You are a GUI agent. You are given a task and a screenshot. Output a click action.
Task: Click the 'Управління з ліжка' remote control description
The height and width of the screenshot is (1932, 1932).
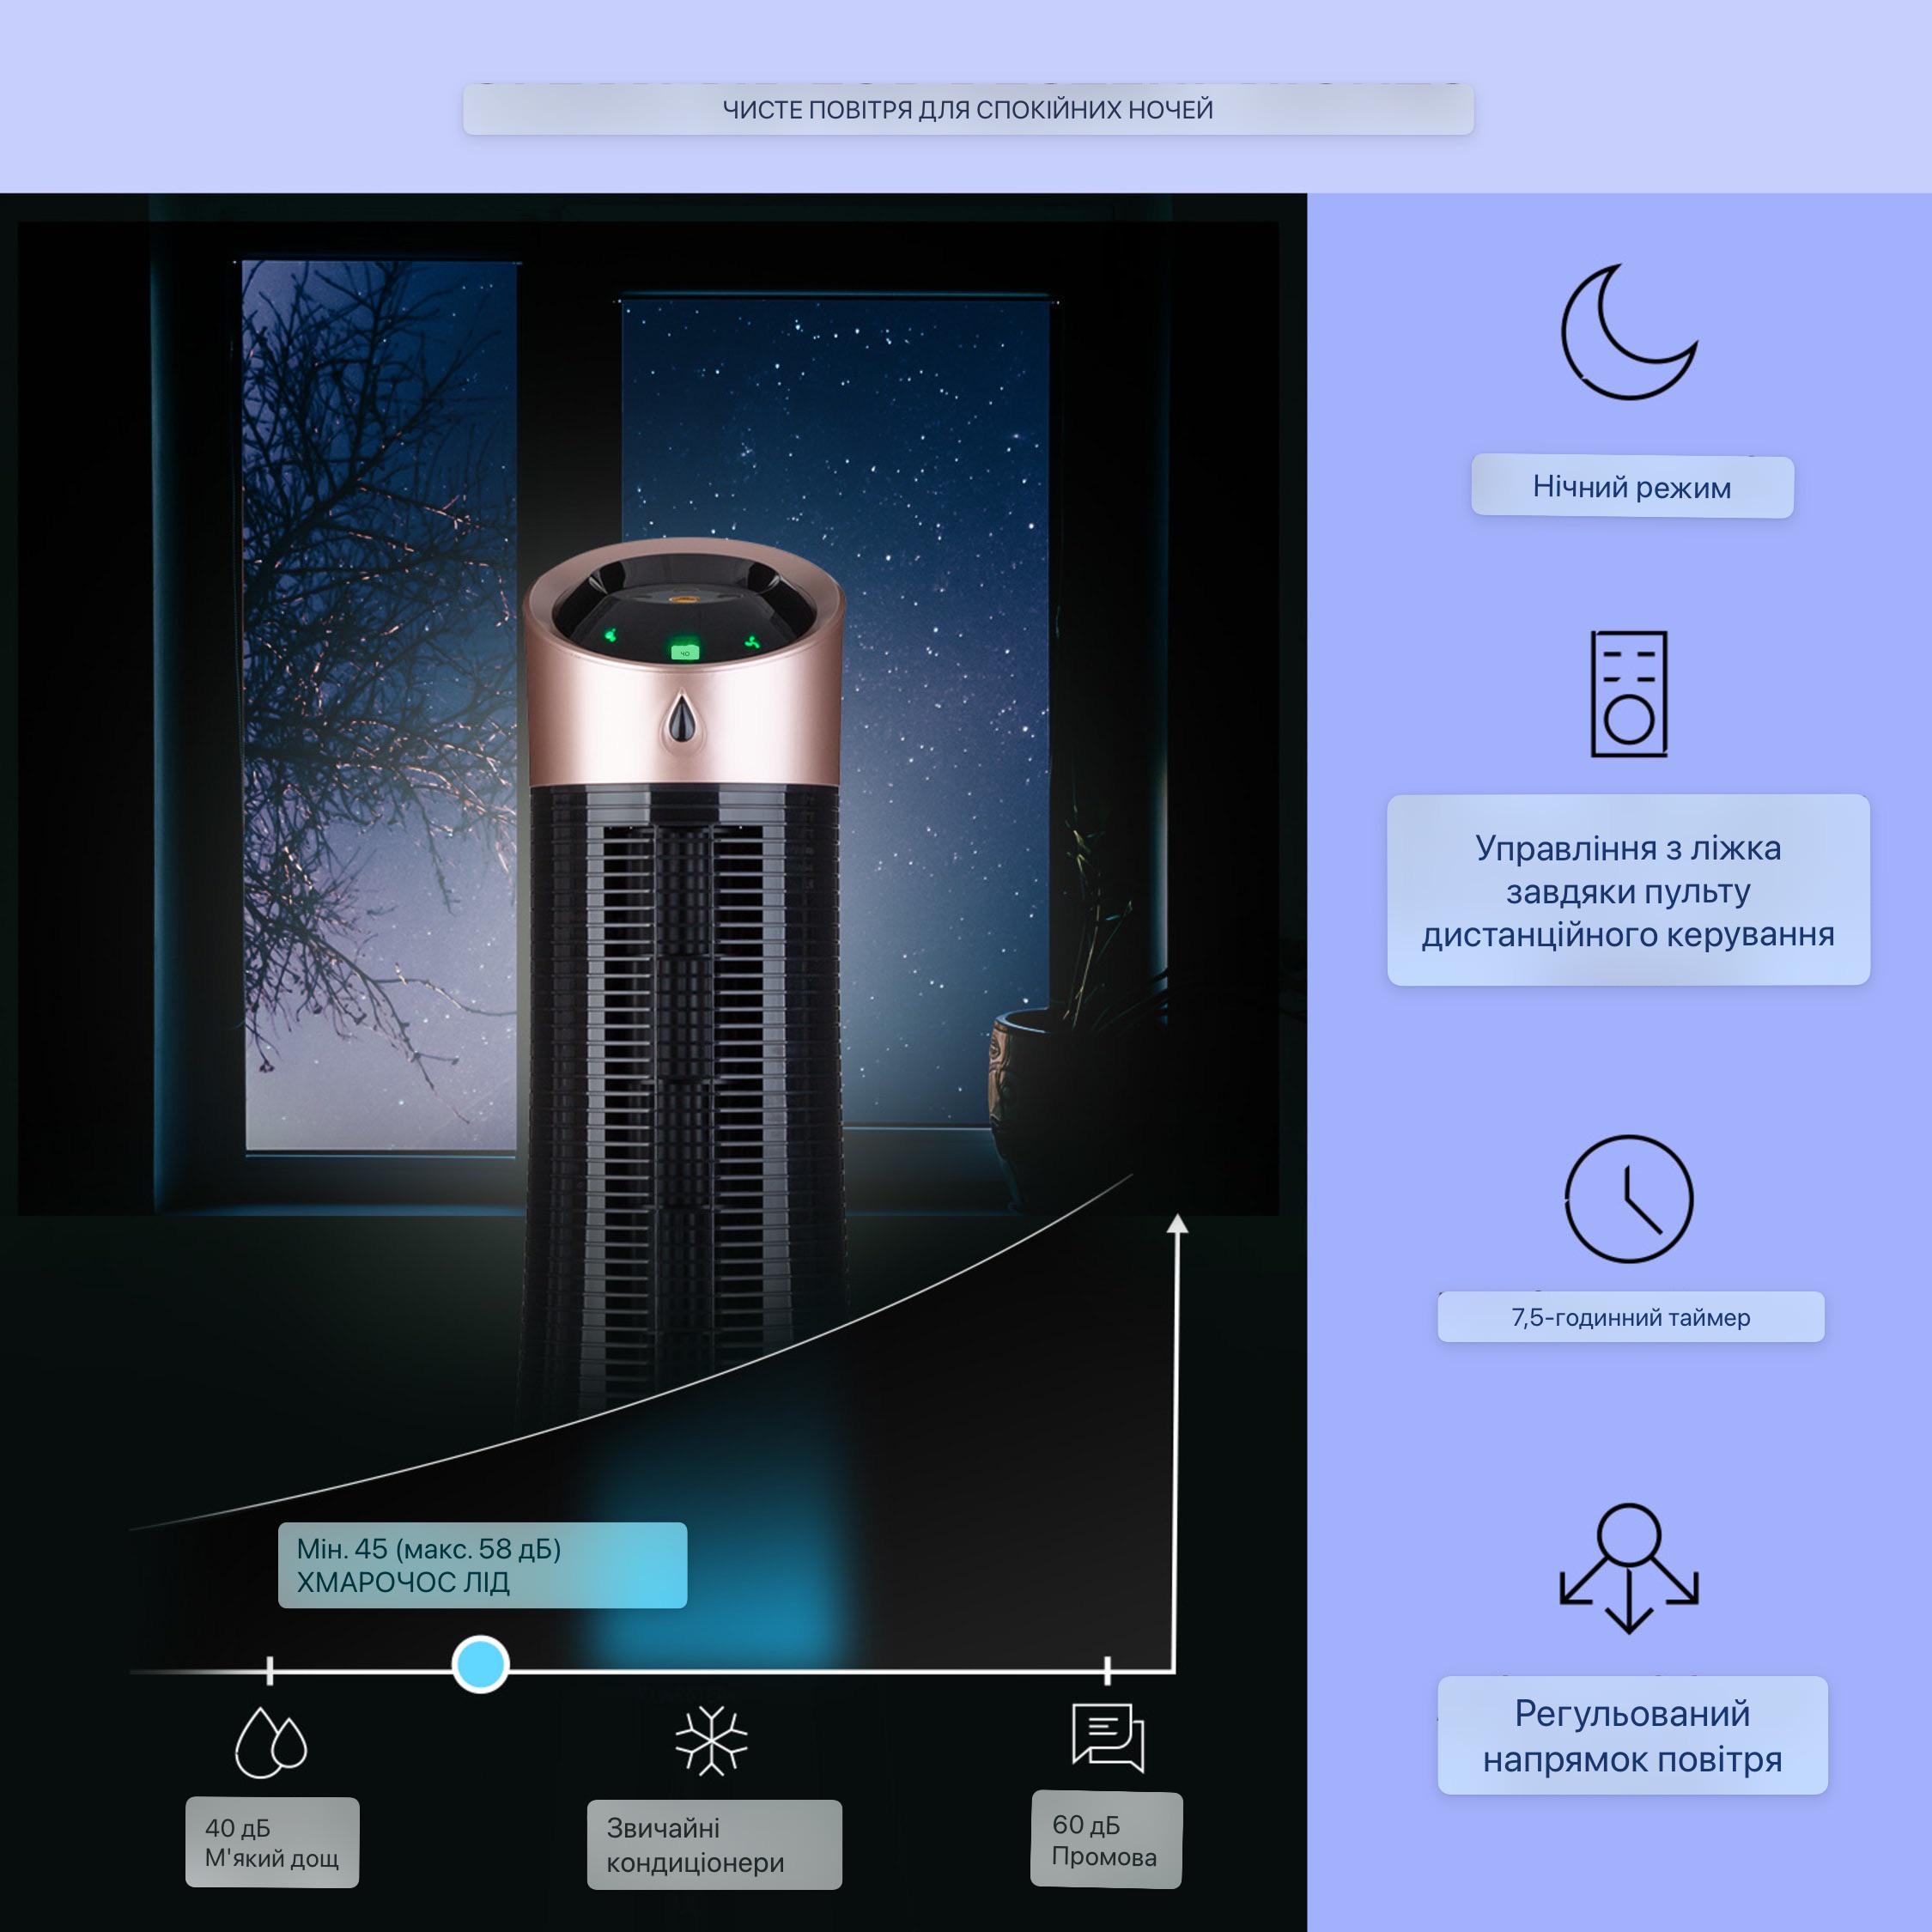[x=1628, y=890]
